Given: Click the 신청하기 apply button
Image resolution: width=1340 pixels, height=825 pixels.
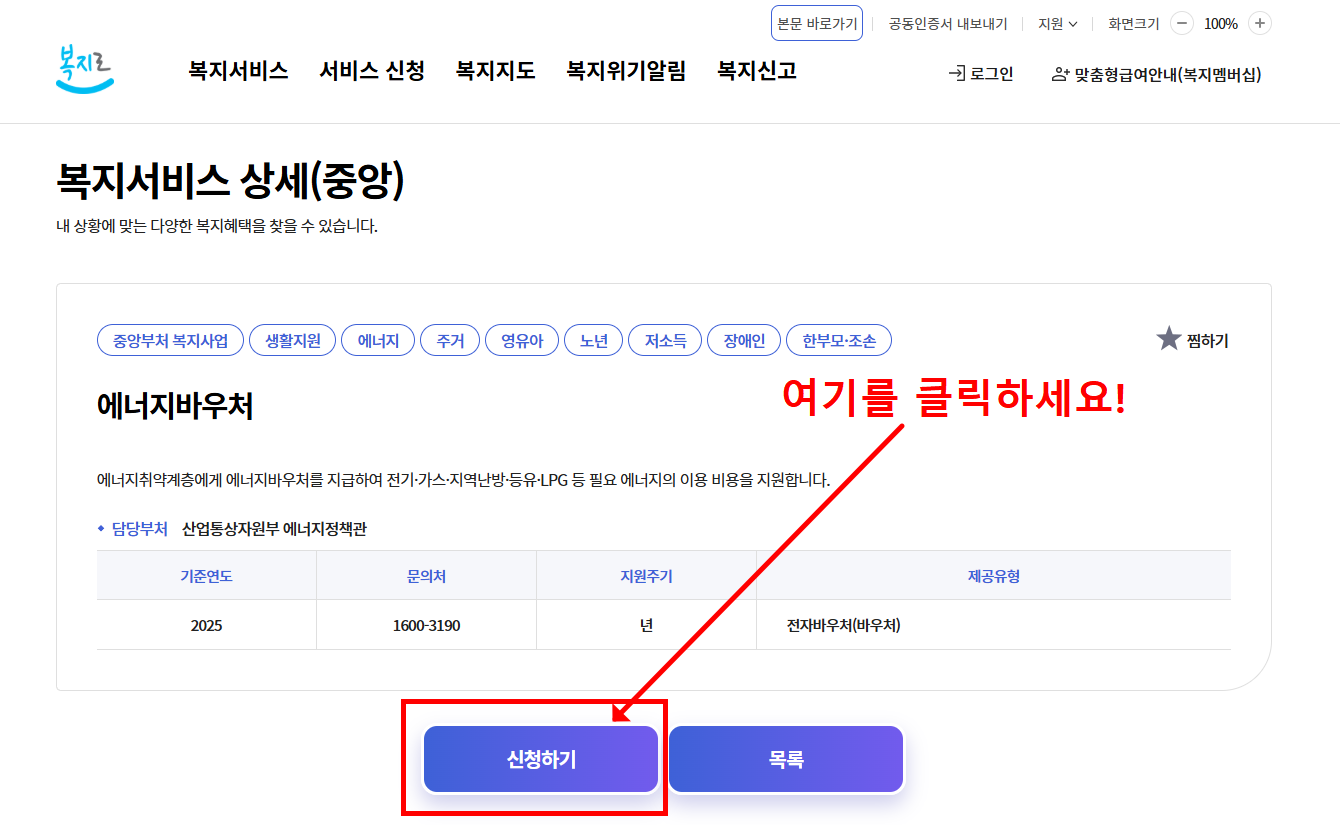Looking at the screenshot, I should tap(540, 758).
